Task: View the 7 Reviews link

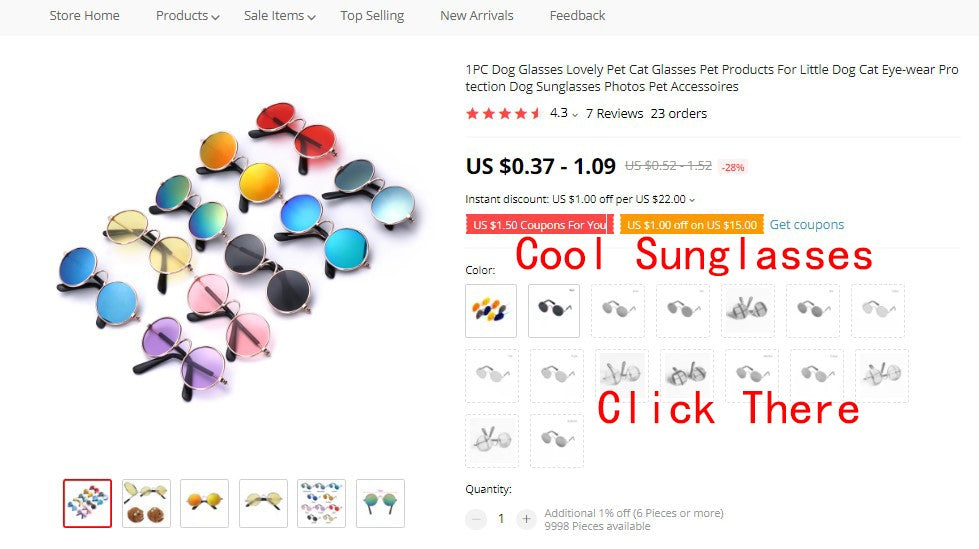Action: coord(614,113)
